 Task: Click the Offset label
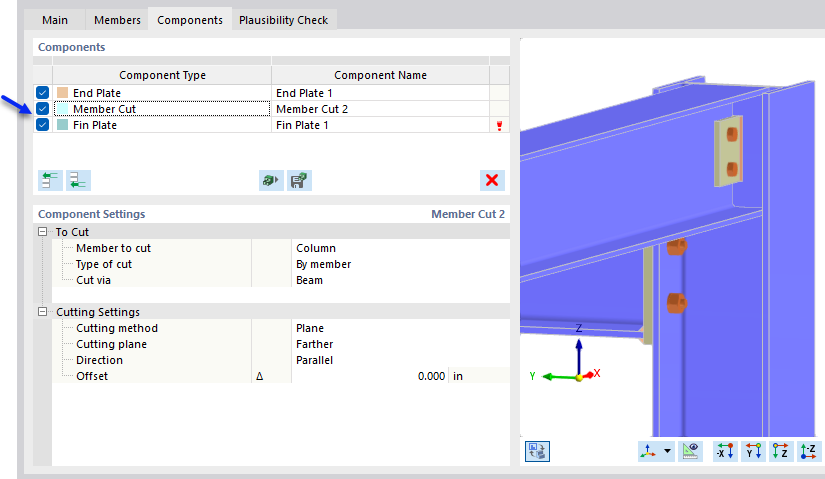coord(92,376)
